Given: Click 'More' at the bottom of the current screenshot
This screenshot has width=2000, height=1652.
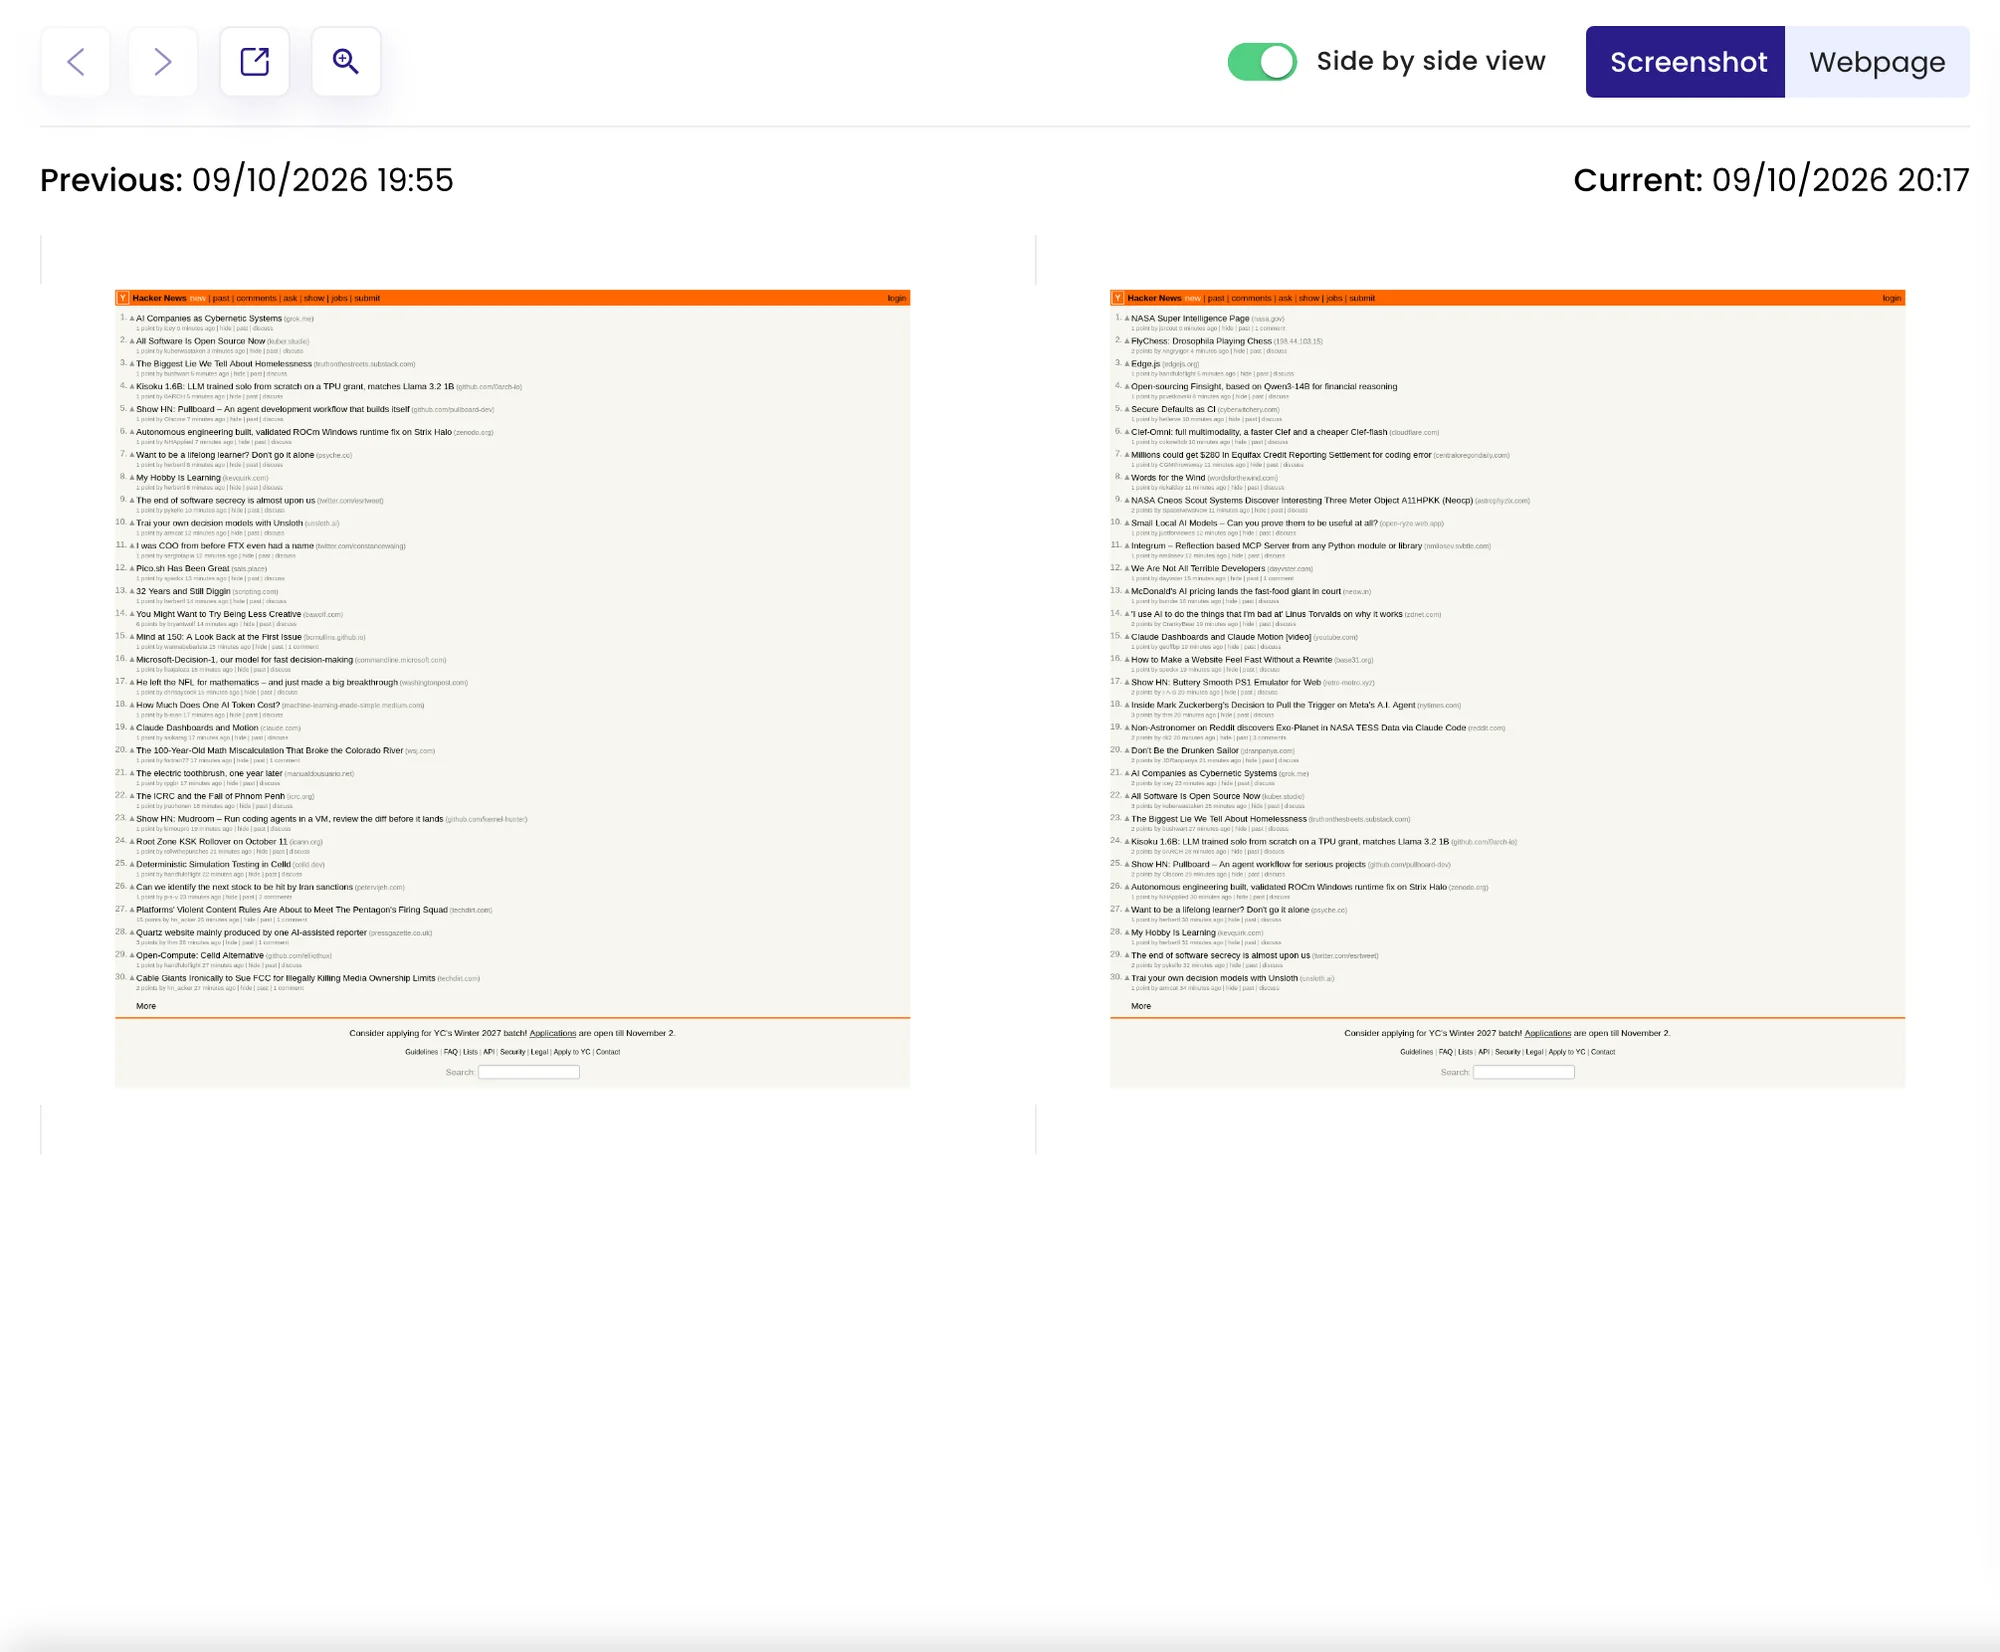Looking at the screenshot, I should tap(1141, 1006).
